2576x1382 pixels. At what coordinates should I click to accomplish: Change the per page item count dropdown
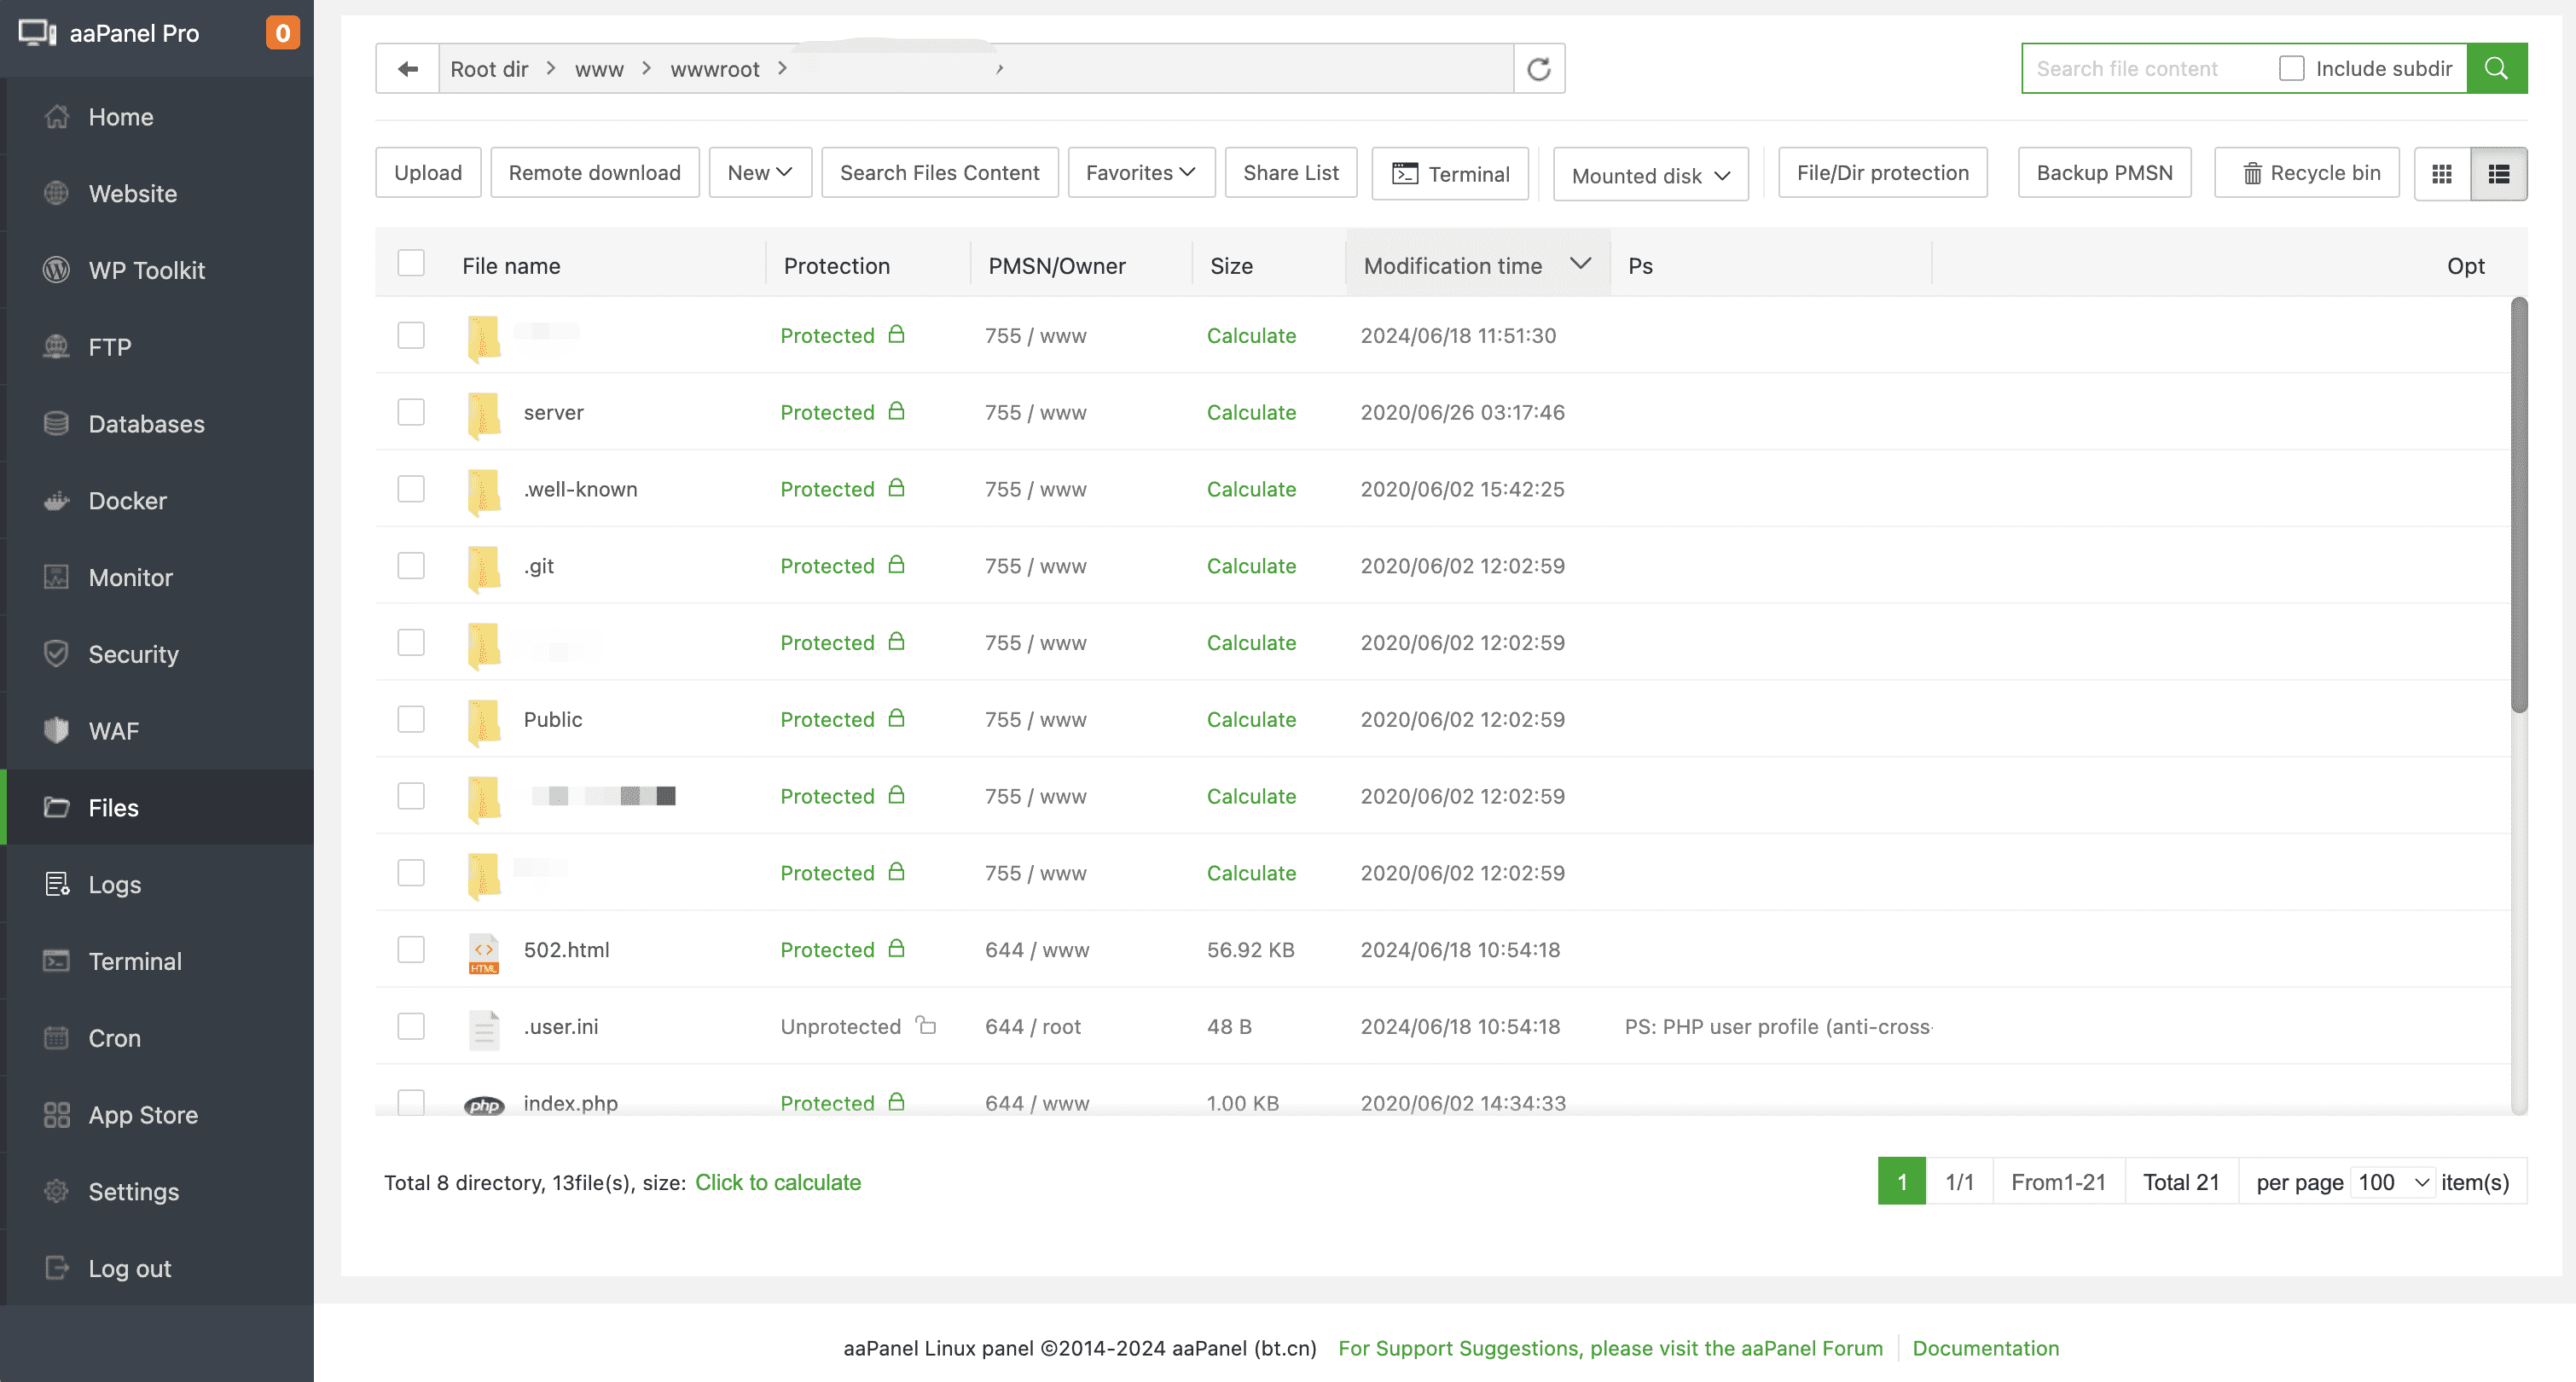[x=2392, y=1182]
